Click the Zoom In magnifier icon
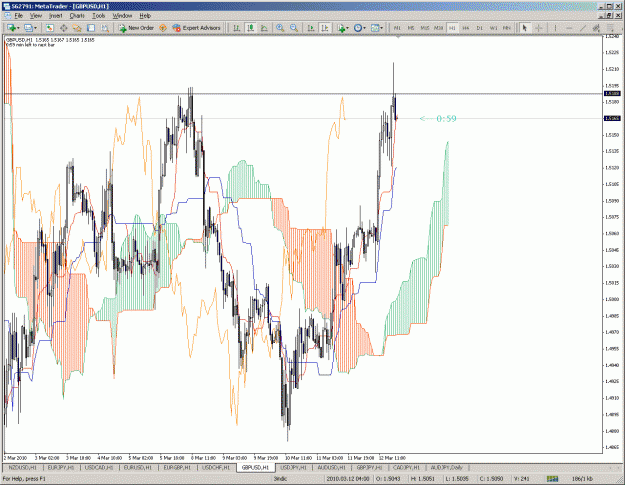 click(280, 28)
